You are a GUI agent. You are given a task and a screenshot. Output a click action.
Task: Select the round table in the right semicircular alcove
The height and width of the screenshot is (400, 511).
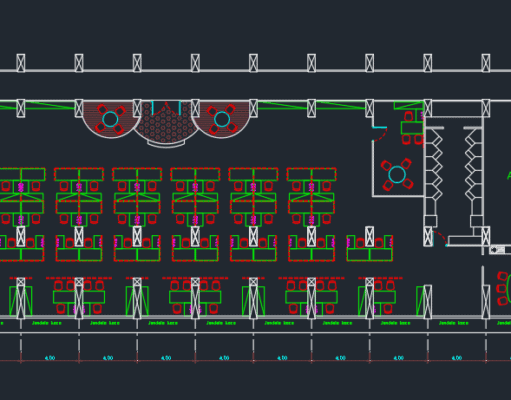click(222, 119)
